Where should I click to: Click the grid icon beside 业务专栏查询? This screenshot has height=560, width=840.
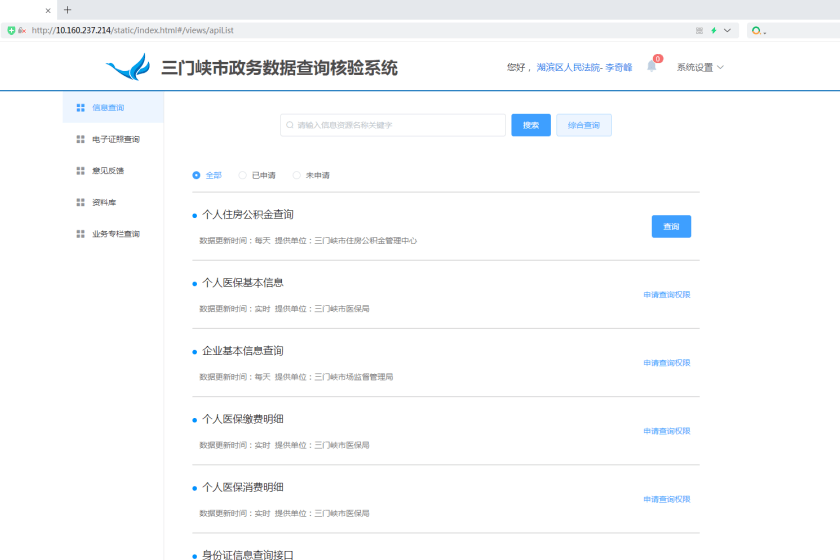click(81, 234)
